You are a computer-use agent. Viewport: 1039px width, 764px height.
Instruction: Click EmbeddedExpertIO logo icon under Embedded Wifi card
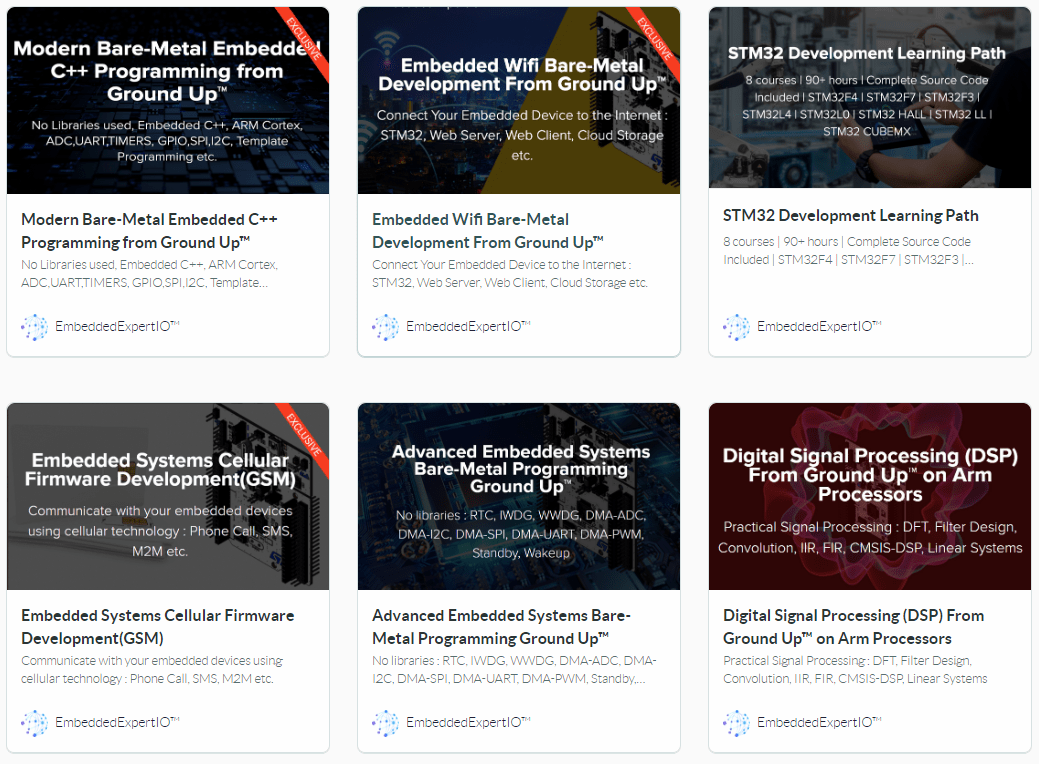point(385,327)
